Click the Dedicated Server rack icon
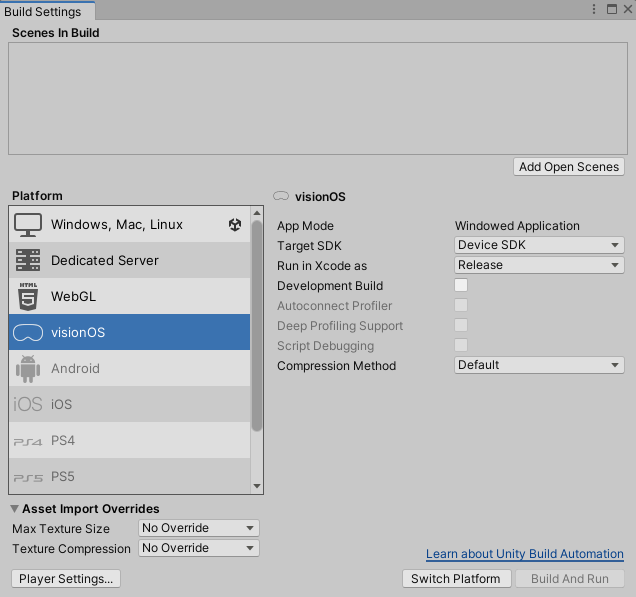The height and width of the screenshot is (597, 636). pos(28,260)
